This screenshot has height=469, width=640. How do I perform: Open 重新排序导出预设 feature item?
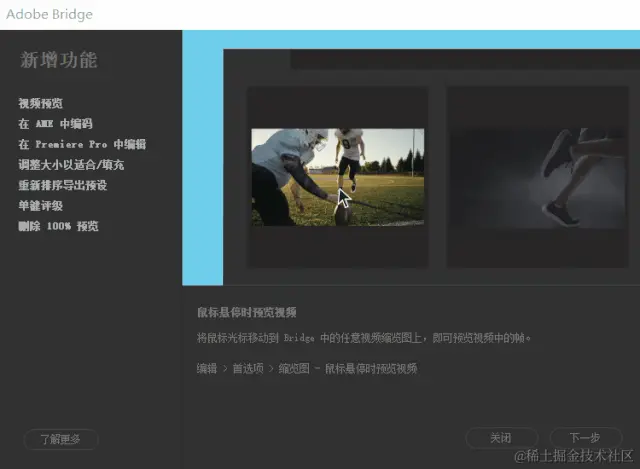point(62,185)
